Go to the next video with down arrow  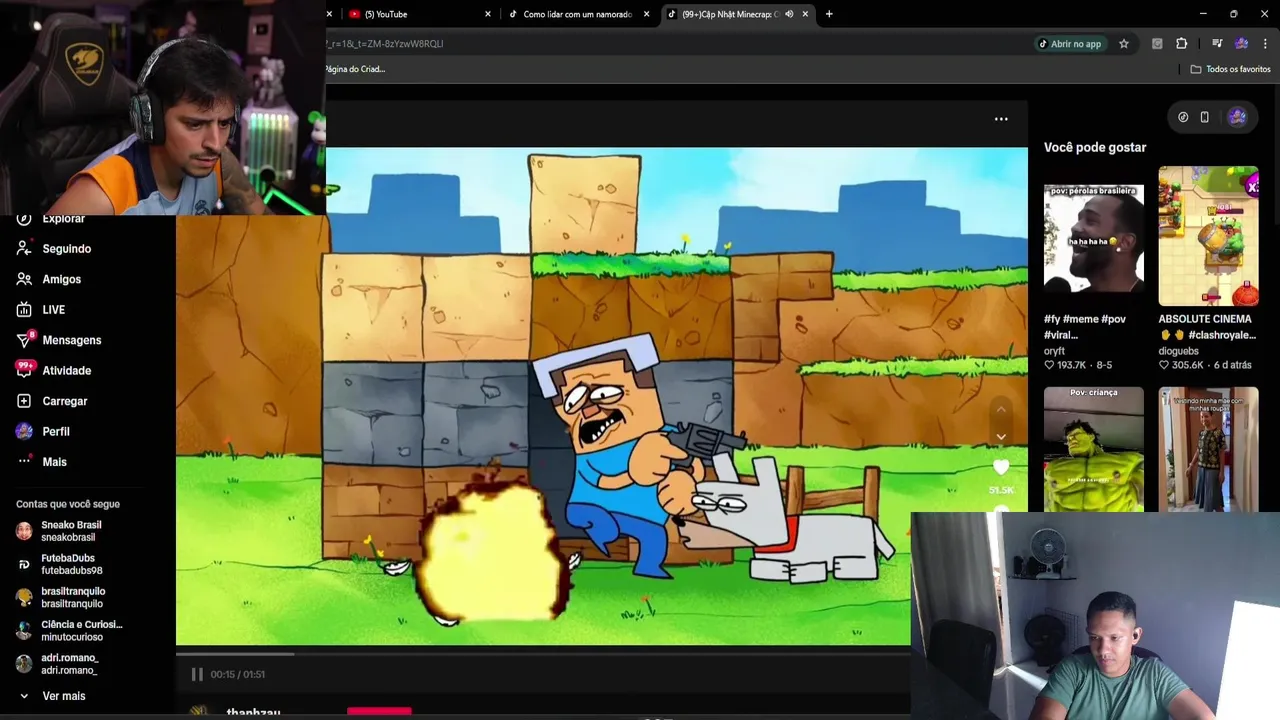(x=1001, y=437)
